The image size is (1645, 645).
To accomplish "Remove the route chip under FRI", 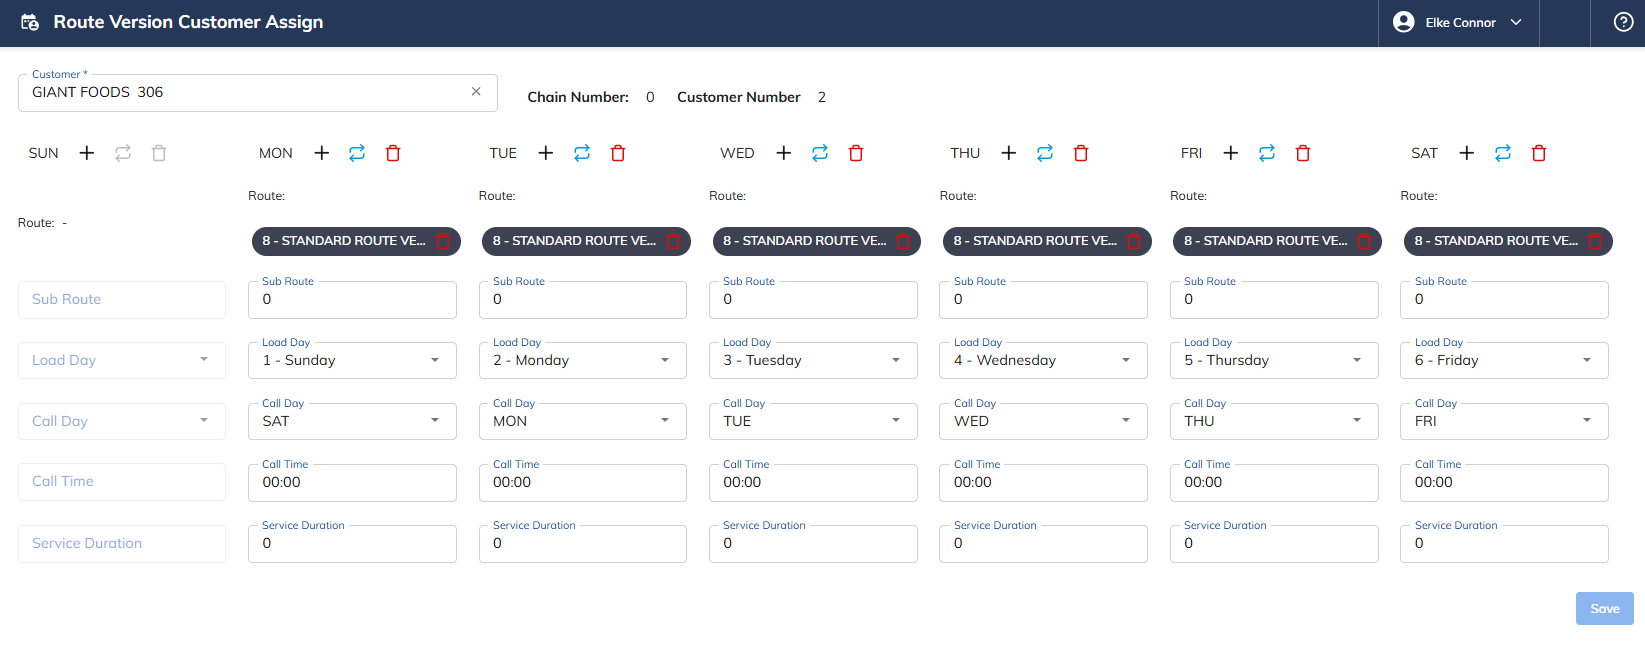I will [x=1364, y=241].
